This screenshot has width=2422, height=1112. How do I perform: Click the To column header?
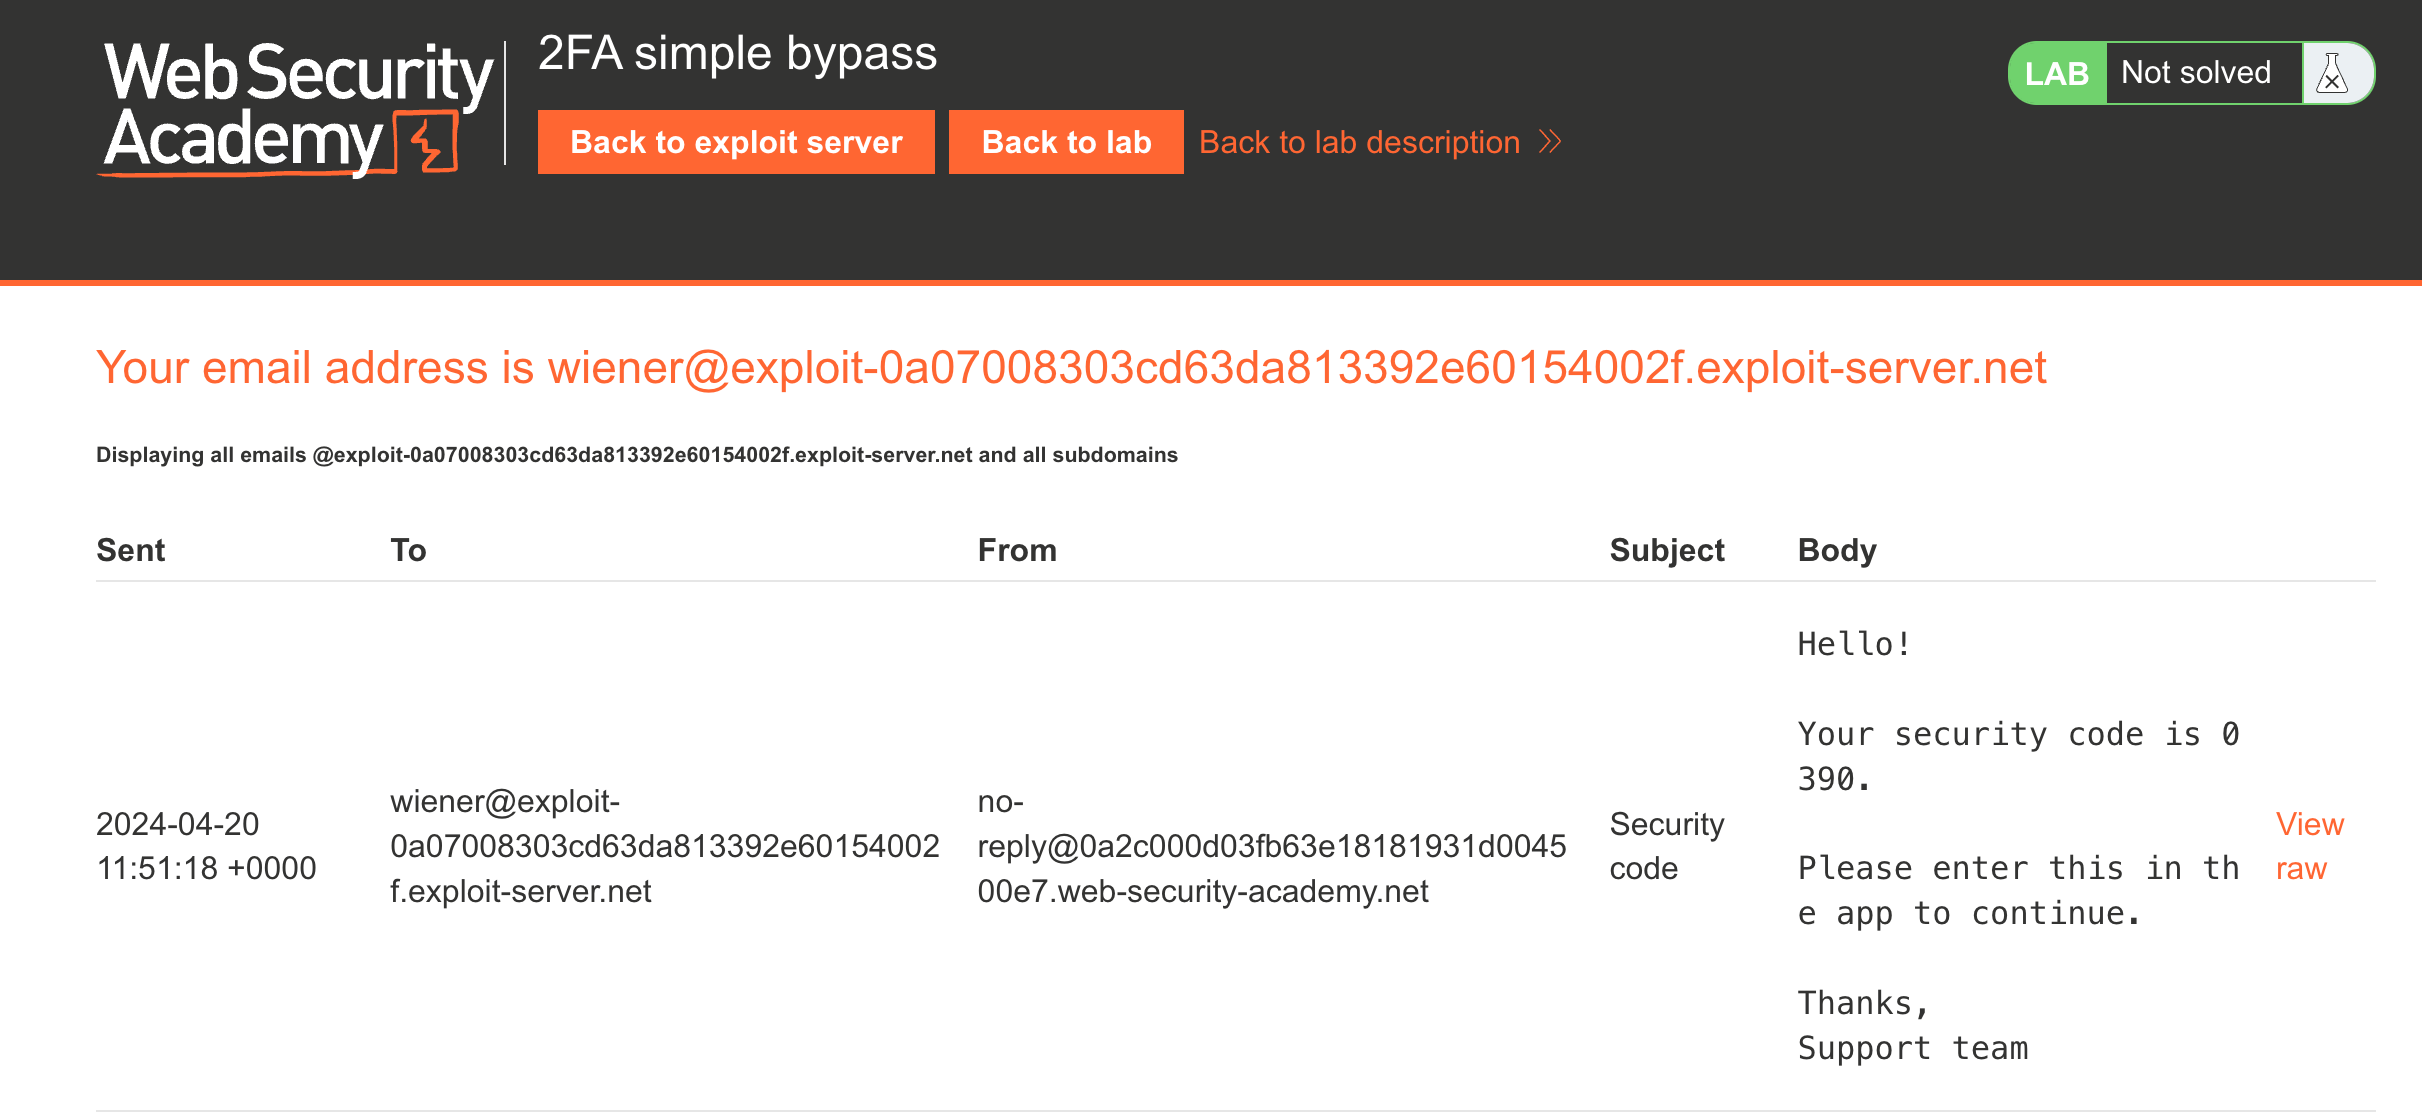tap(408, 550)
